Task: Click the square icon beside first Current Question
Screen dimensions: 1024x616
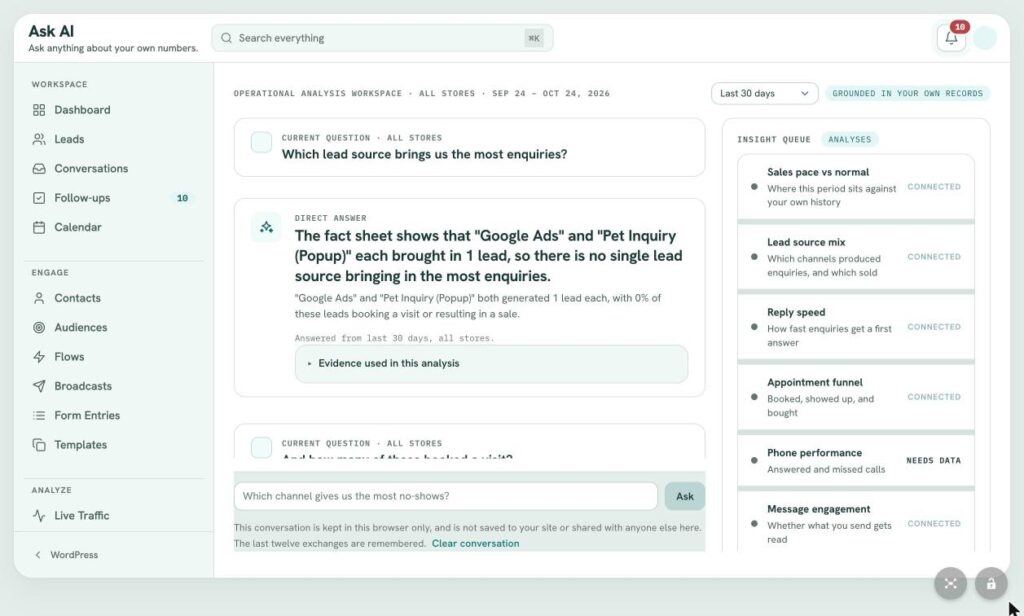Action: pyautogui.click(x=261, y=142)
